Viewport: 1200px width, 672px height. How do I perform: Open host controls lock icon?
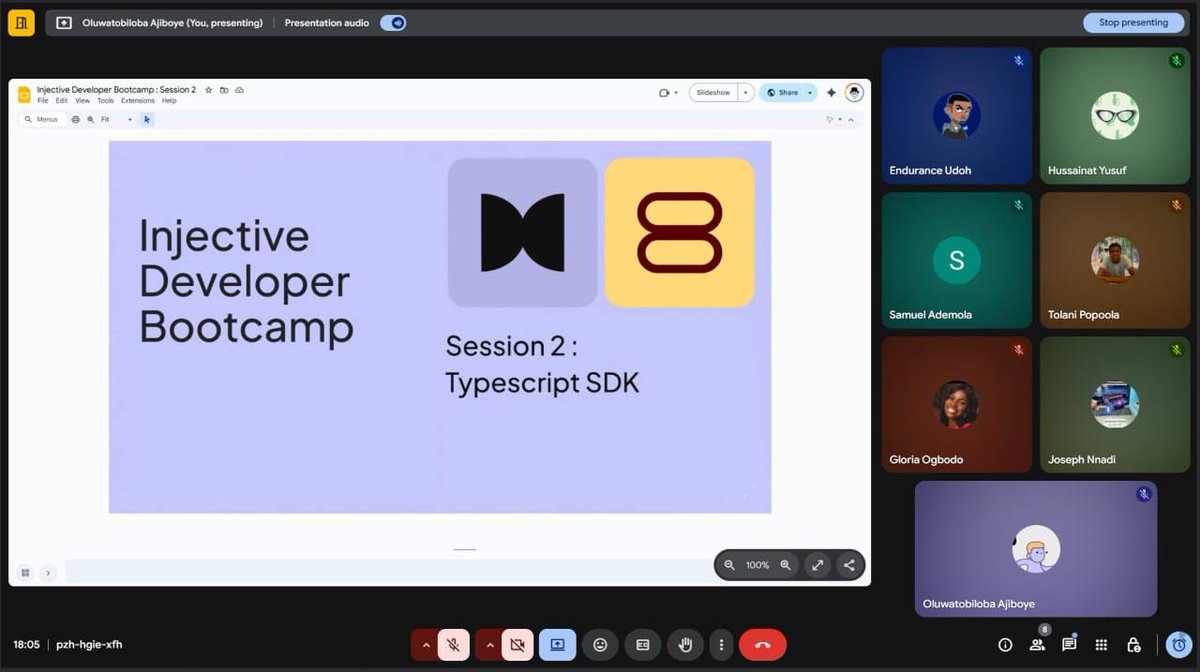pos(1133,645)
